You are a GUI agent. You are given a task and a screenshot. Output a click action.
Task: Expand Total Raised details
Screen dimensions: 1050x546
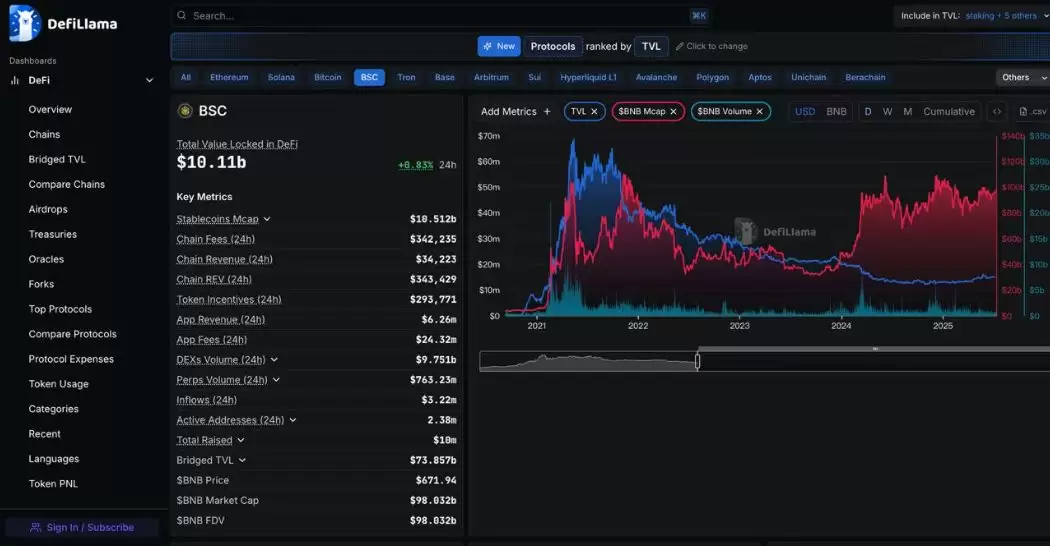pyautogui.click(x=240, y=440)
